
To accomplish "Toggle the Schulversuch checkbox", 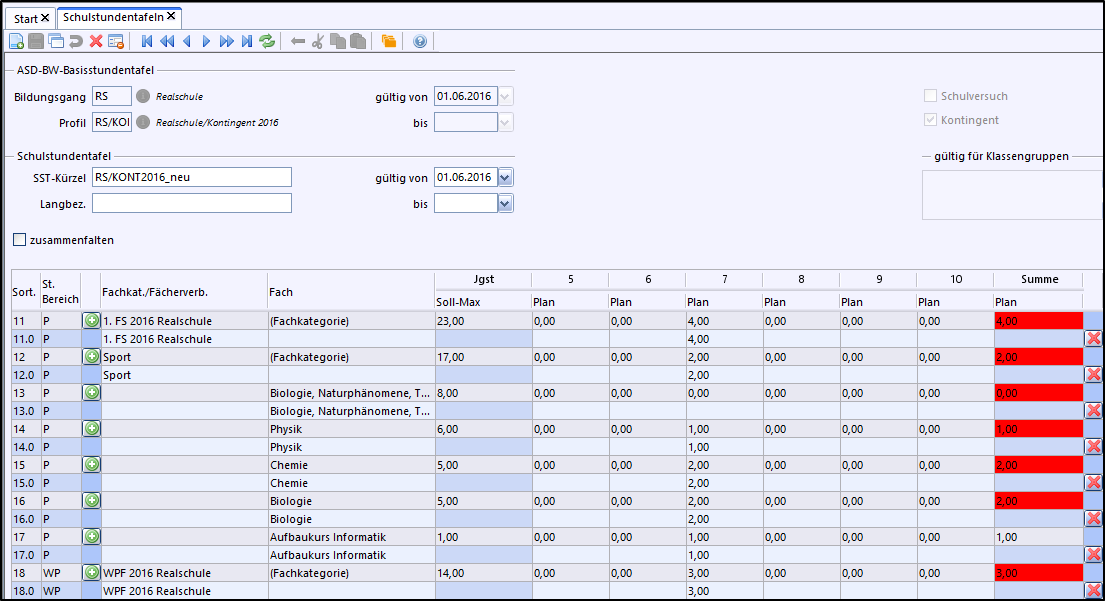I will [931, 96].
